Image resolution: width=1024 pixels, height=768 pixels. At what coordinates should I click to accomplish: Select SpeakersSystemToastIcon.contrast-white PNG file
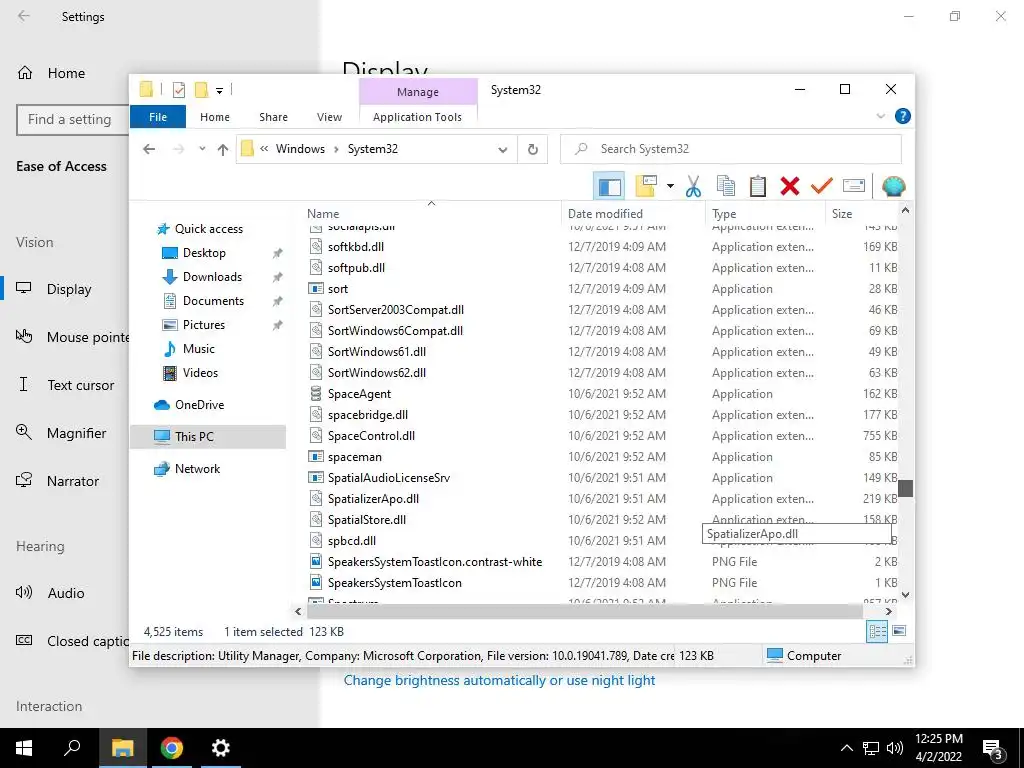coord(435,562)
